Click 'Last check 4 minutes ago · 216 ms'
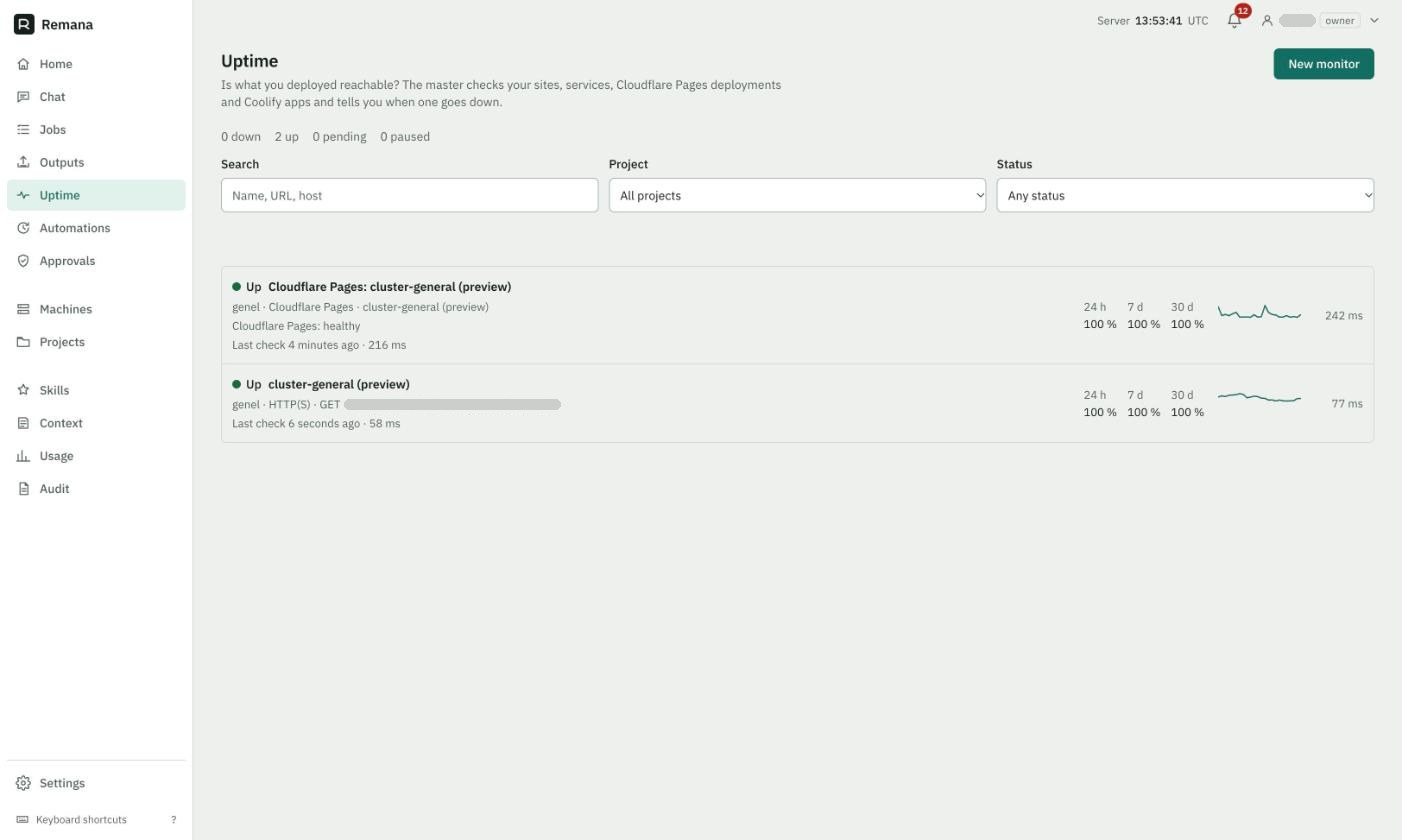The height and width of the screenshot is (840, 1402). (319, 345)
